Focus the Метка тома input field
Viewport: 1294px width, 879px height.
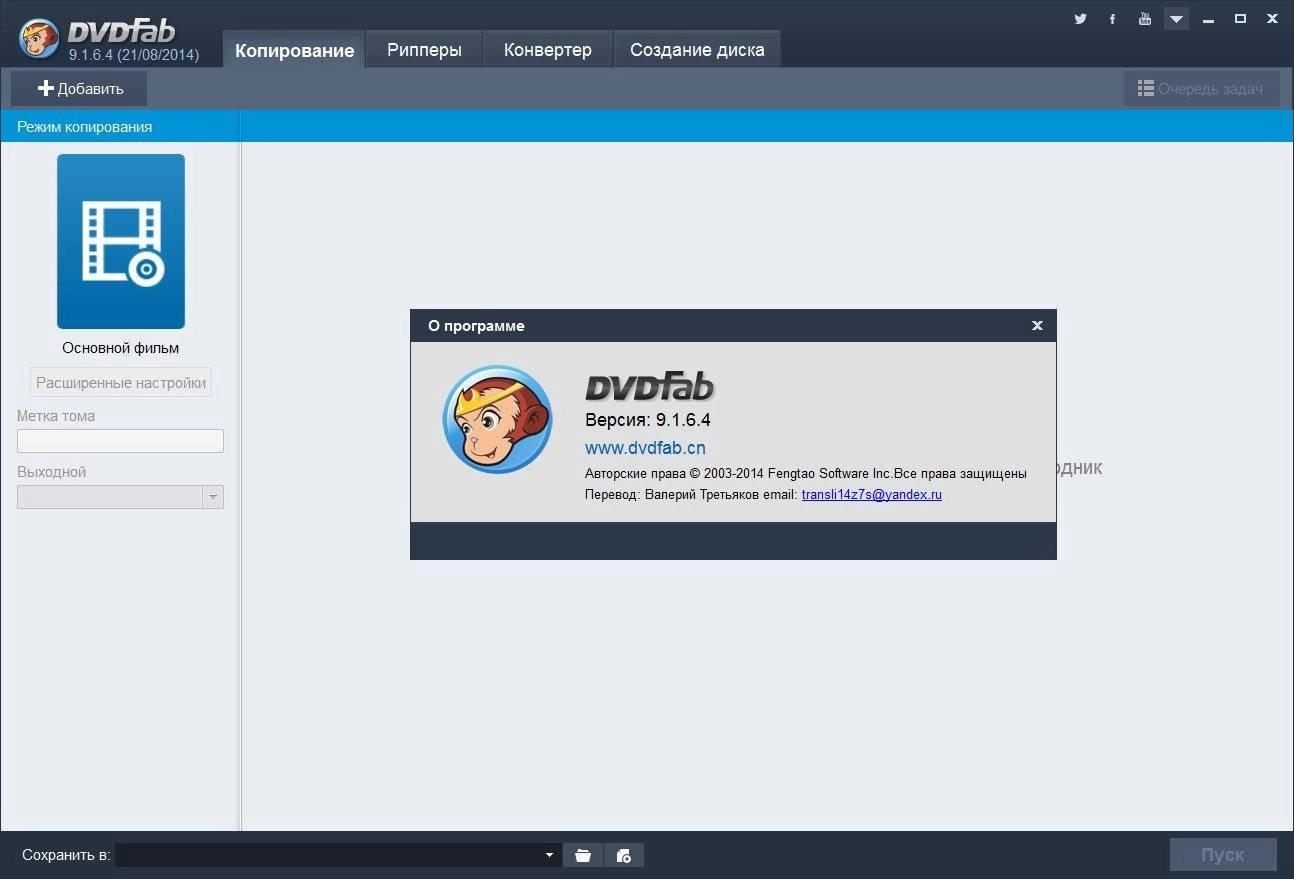(x=120, y=441)
